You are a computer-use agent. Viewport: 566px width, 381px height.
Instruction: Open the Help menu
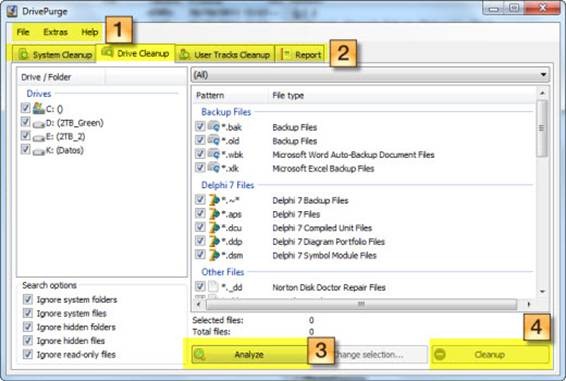(x=90, y=32)
